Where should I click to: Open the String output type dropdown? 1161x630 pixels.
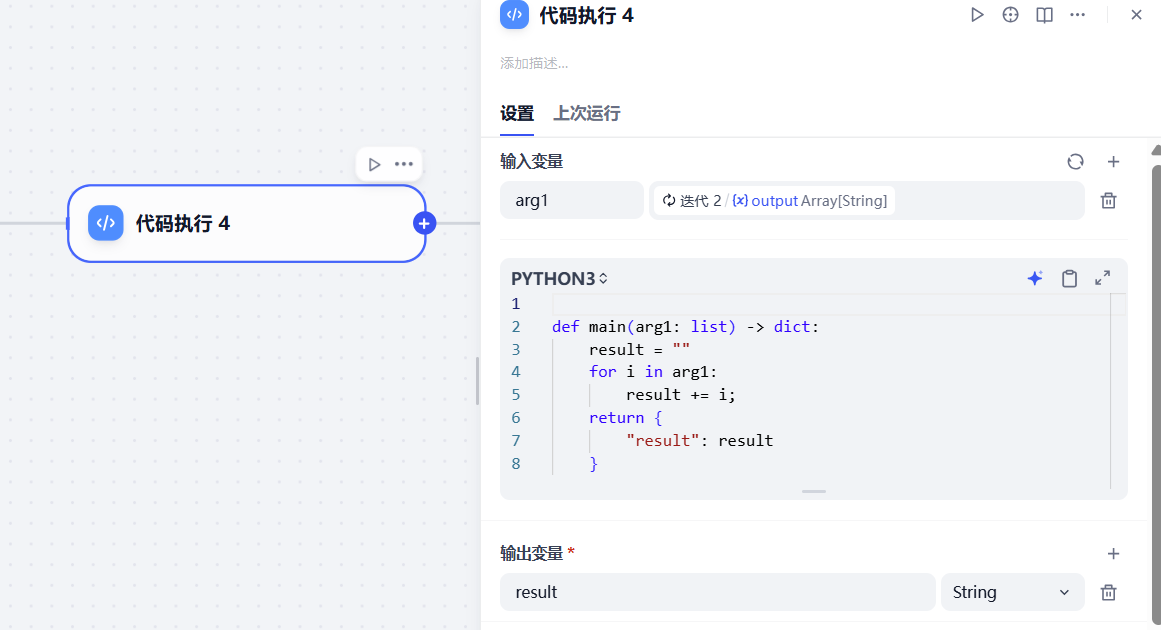1012,592
